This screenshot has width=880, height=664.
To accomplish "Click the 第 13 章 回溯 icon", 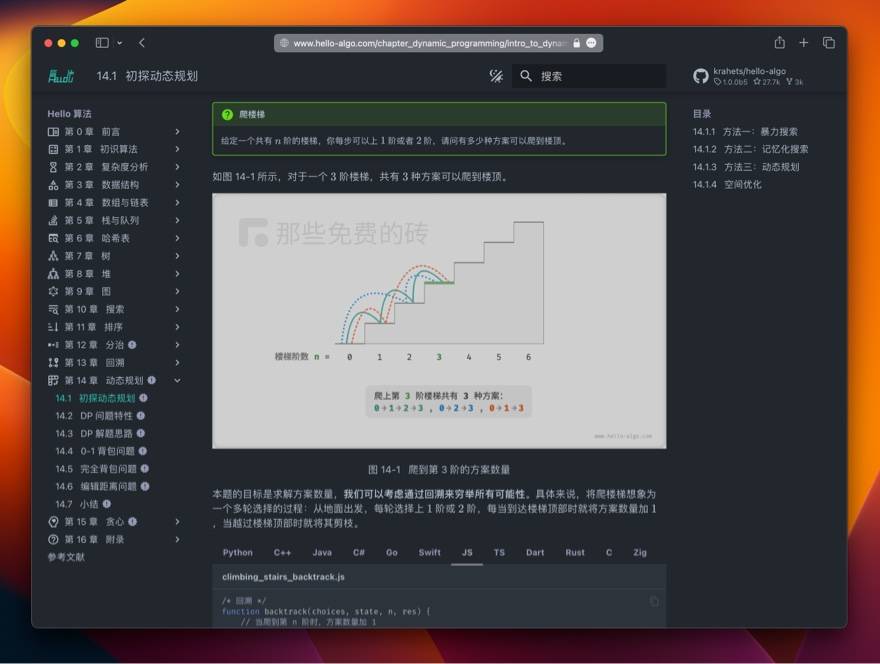I will 53,363.
